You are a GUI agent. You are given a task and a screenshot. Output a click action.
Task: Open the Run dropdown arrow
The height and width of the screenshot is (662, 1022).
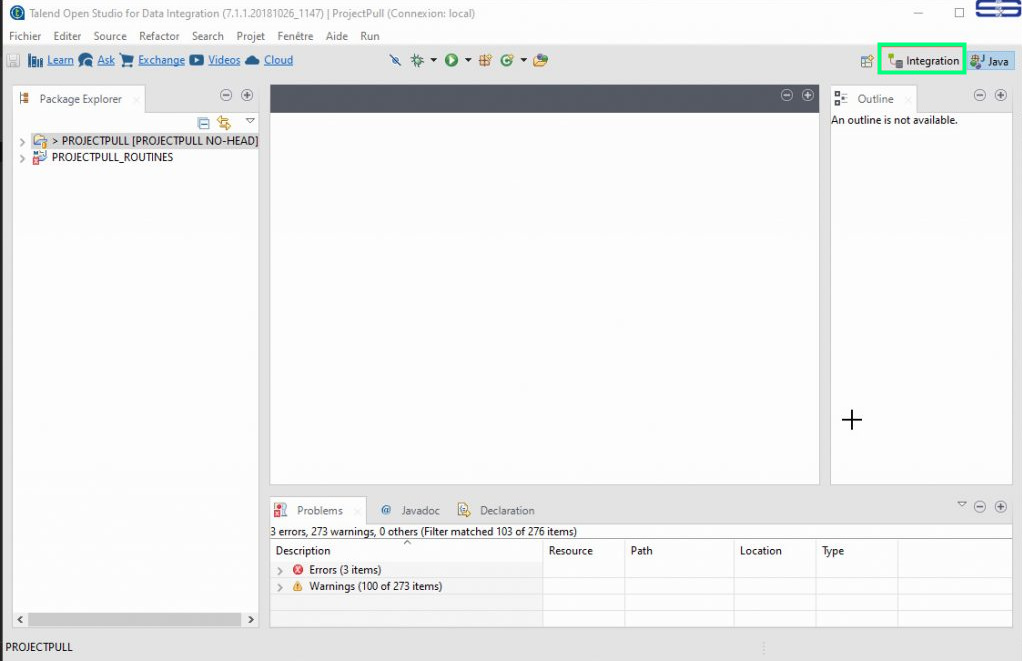(468, 60)
